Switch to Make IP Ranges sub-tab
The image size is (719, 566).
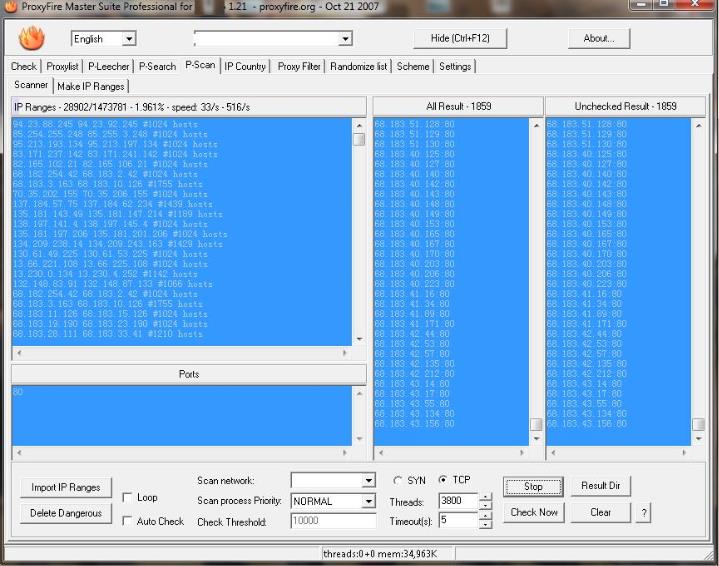[91, 86]
